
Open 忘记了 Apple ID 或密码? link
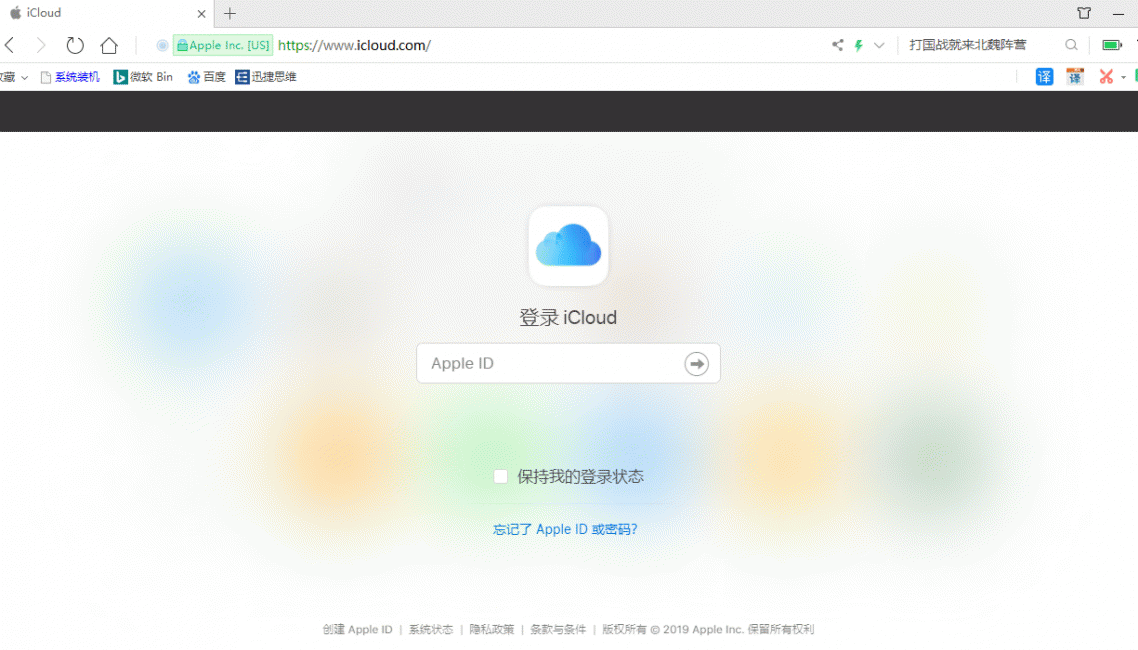565,530
